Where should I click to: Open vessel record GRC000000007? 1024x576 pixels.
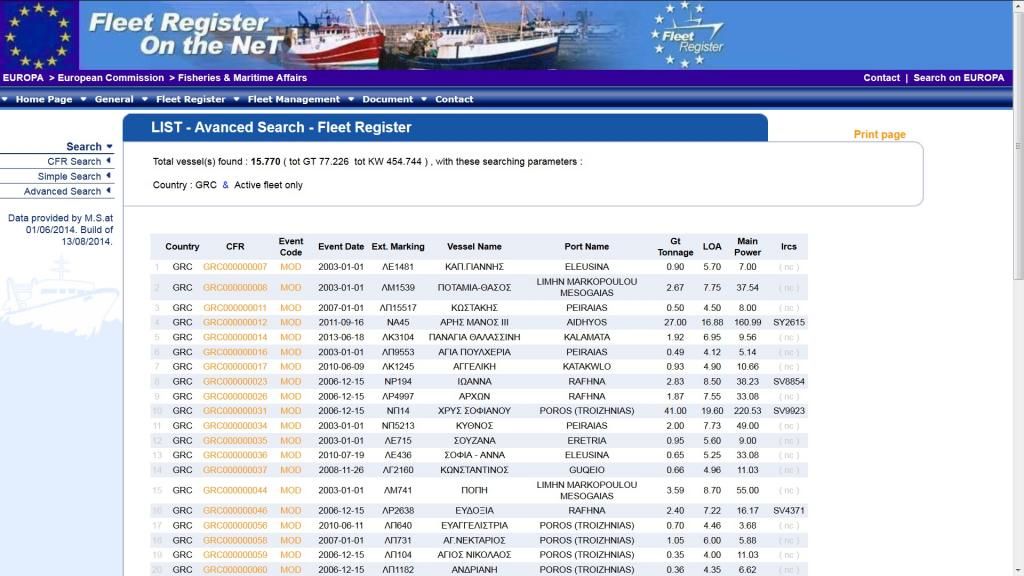235,267
